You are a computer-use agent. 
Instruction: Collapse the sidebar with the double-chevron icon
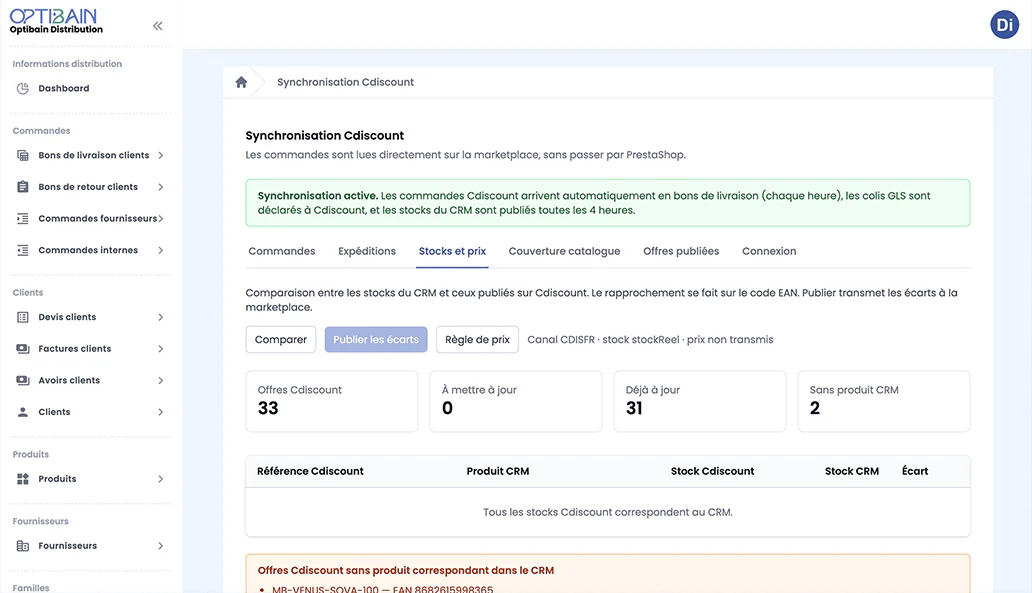coord(157,26)
